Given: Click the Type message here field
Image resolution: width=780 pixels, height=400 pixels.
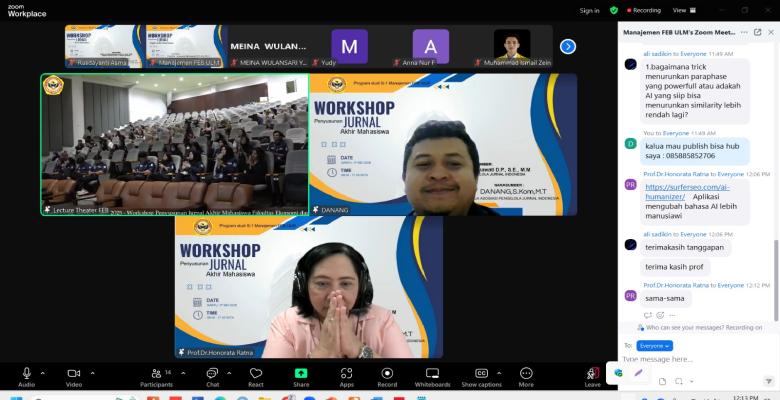Looking at the screenshot, I should coord(690,358).
